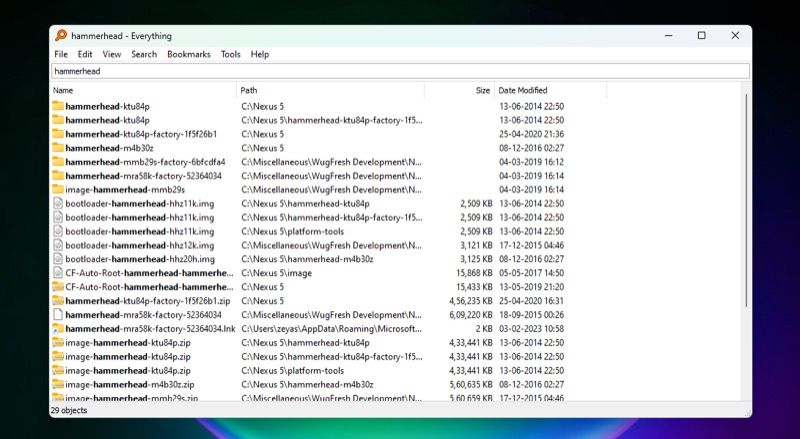Click folder icon of image-hammerhead-mmb29s folder

(58, 189)
